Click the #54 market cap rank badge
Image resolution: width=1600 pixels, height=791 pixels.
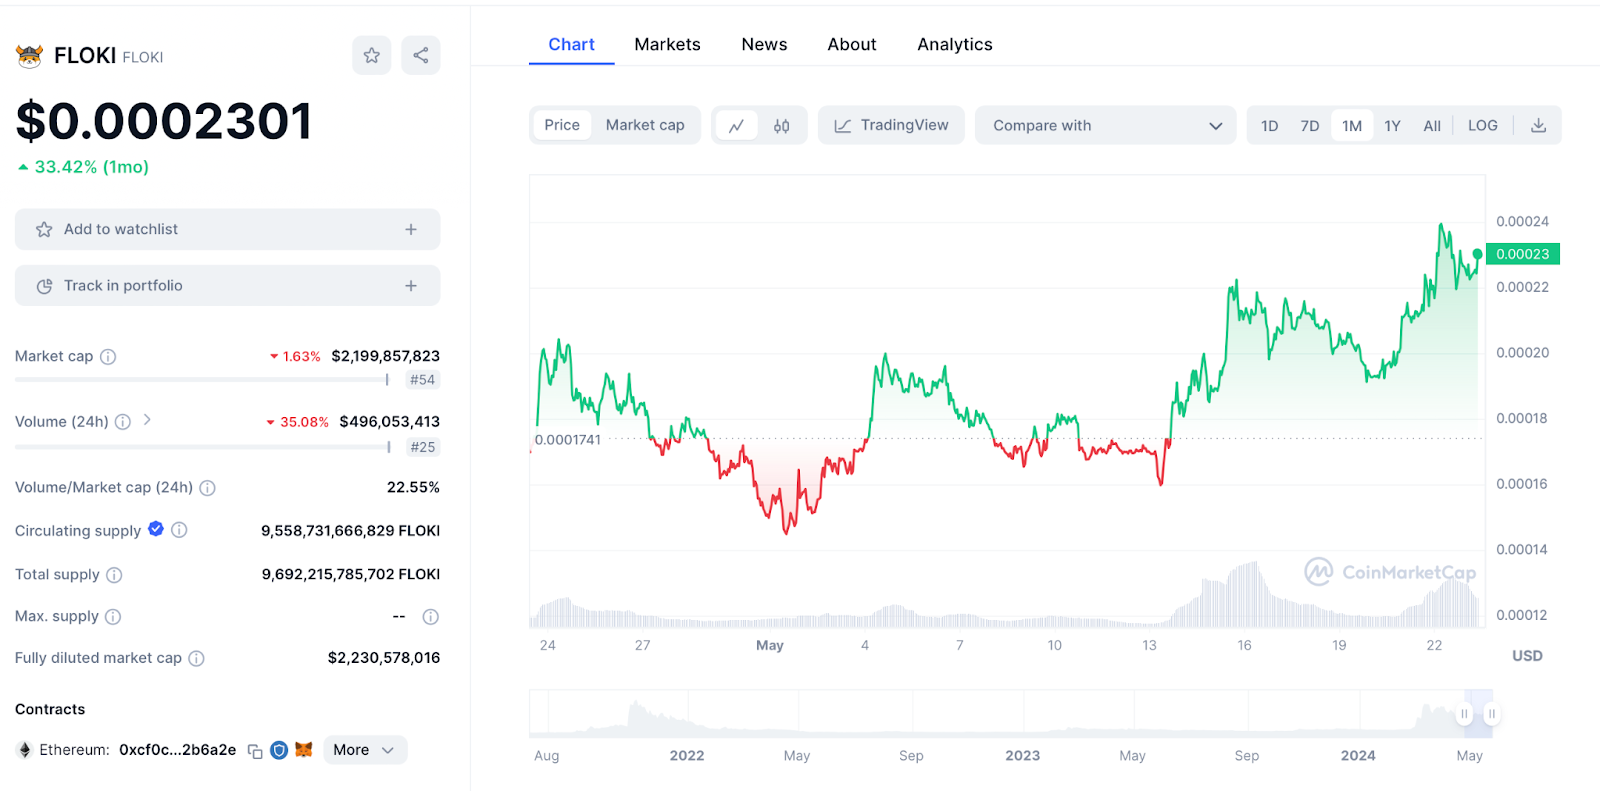tap(423, 380)
